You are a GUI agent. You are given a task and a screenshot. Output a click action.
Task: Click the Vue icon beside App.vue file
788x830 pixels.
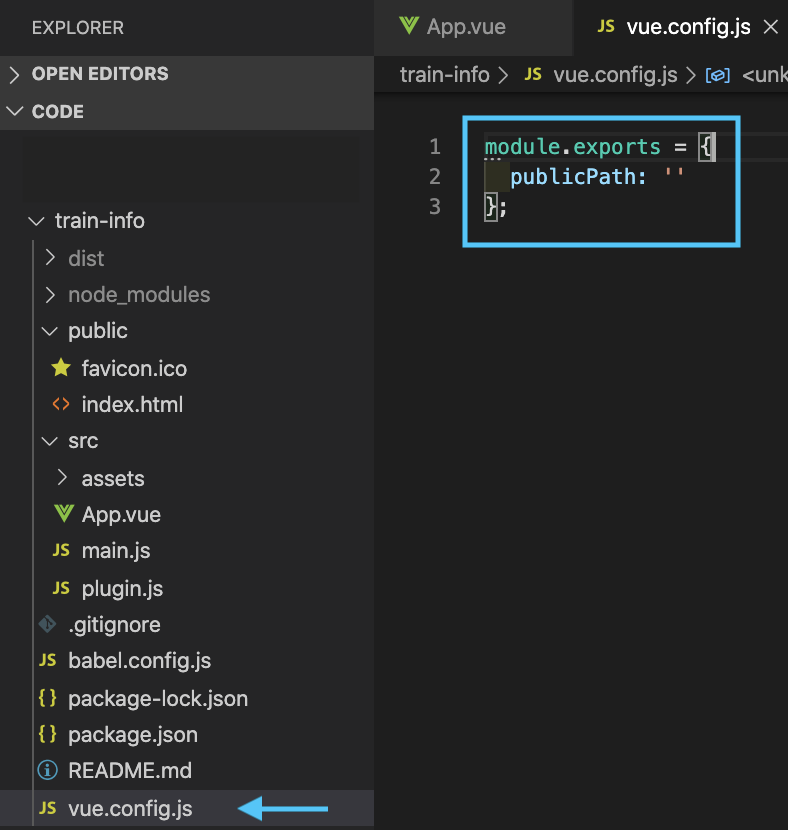(x=64, y=514)
